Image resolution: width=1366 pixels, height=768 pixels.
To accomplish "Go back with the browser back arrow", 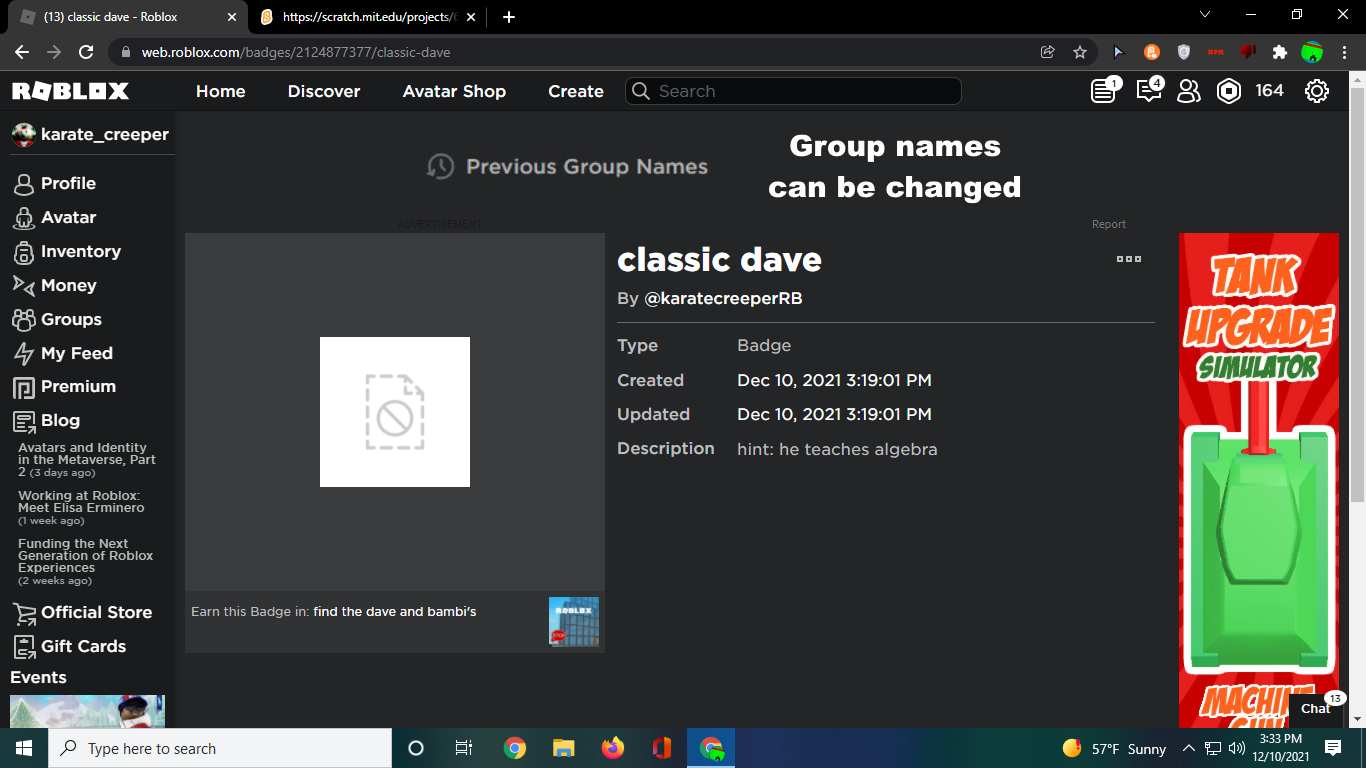I will pos(22,52).
